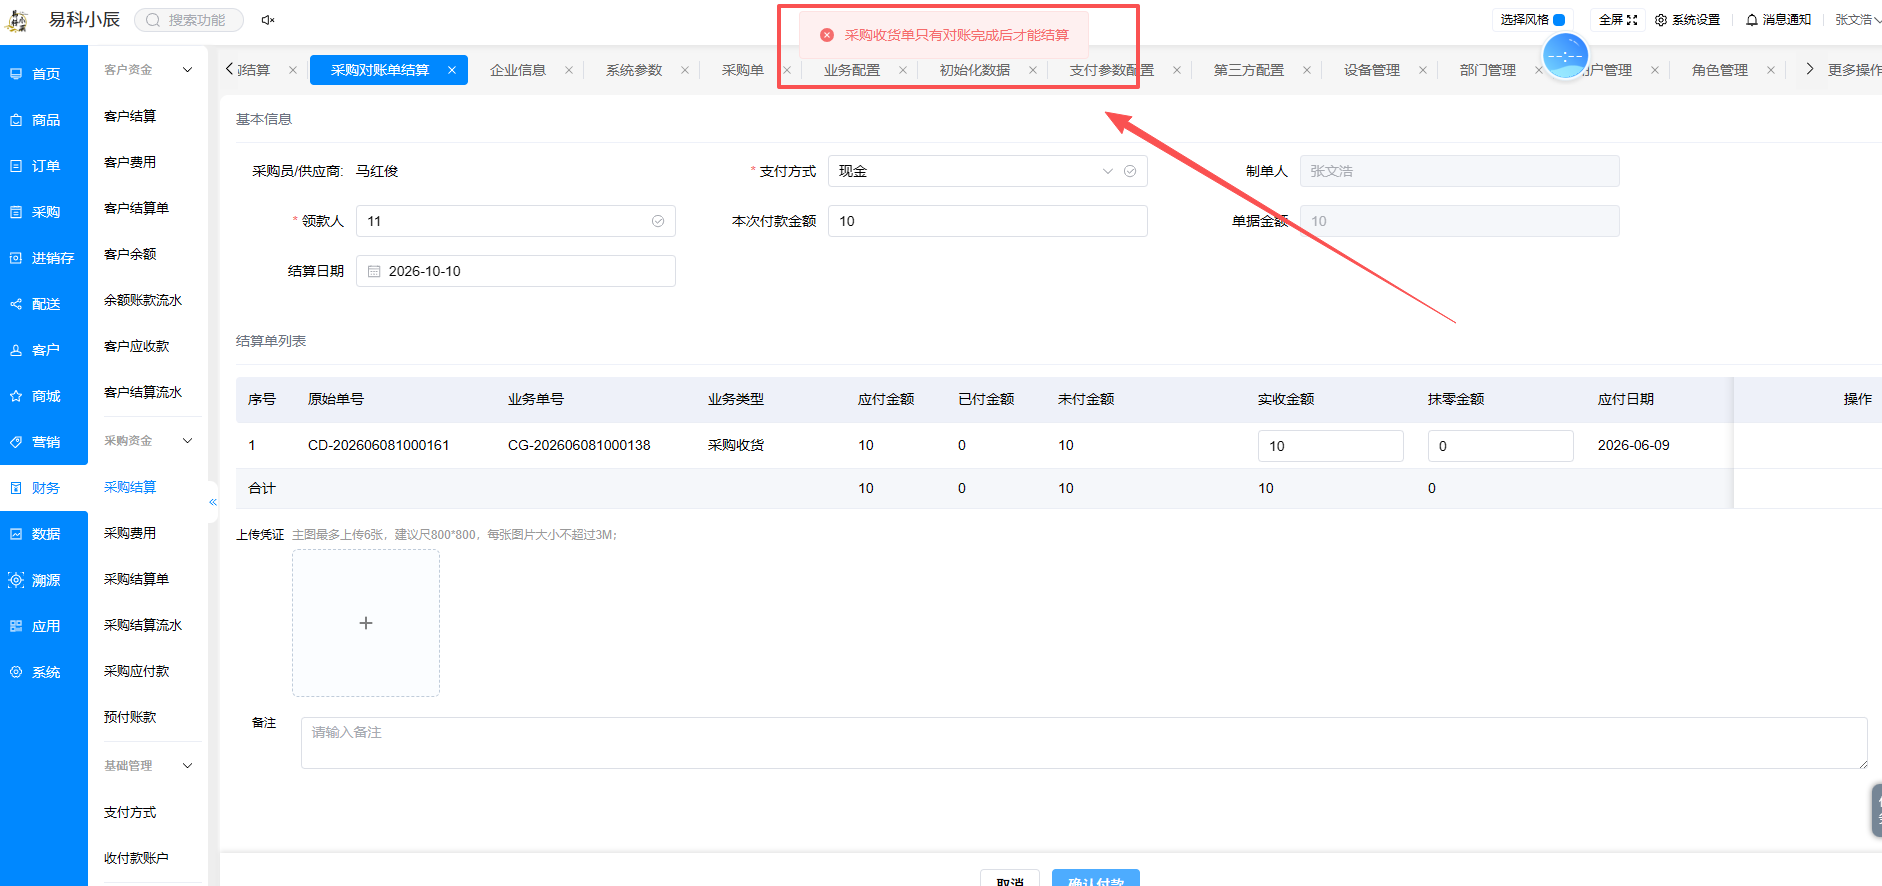This screenshot has width=1882, height=886.
Task: Go to 订单 orders in sidebar
Action: pyautogui.click(x=44, y=166)
